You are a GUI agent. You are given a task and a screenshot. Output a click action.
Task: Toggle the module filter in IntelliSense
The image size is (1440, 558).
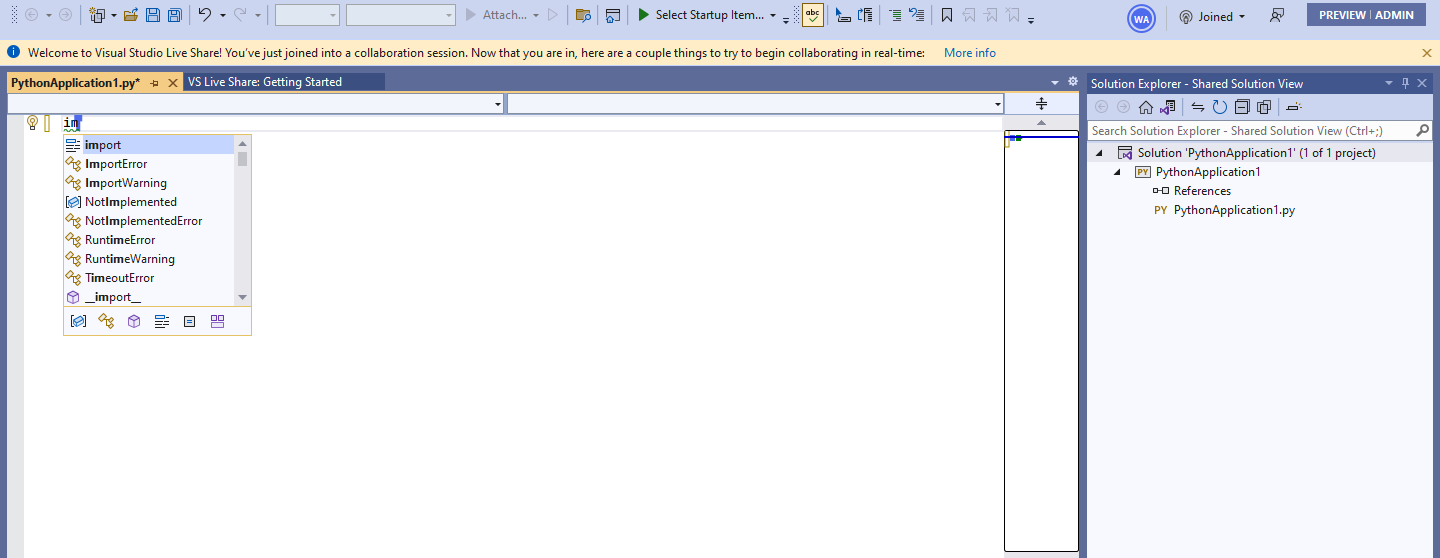(134, 321)
